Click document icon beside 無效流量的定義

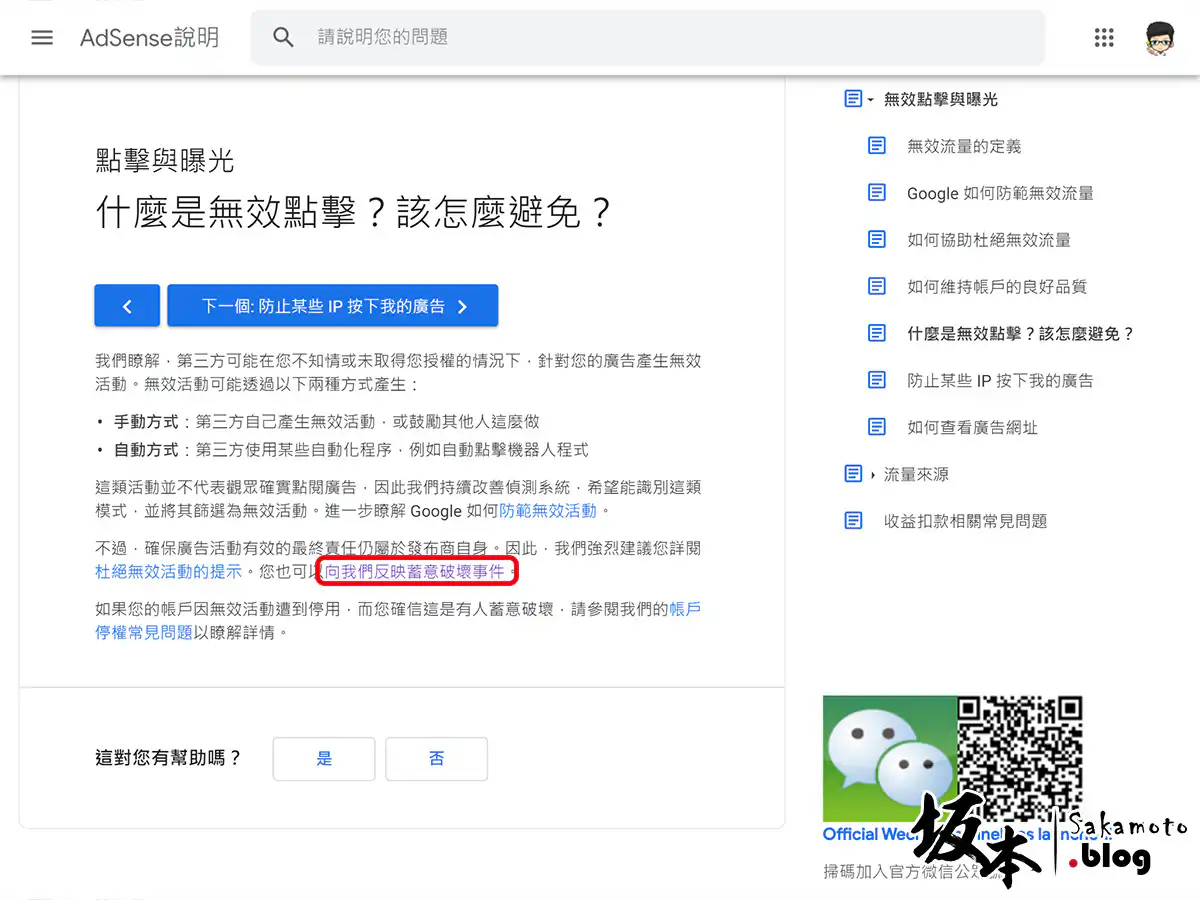click(x=877, y=146)
